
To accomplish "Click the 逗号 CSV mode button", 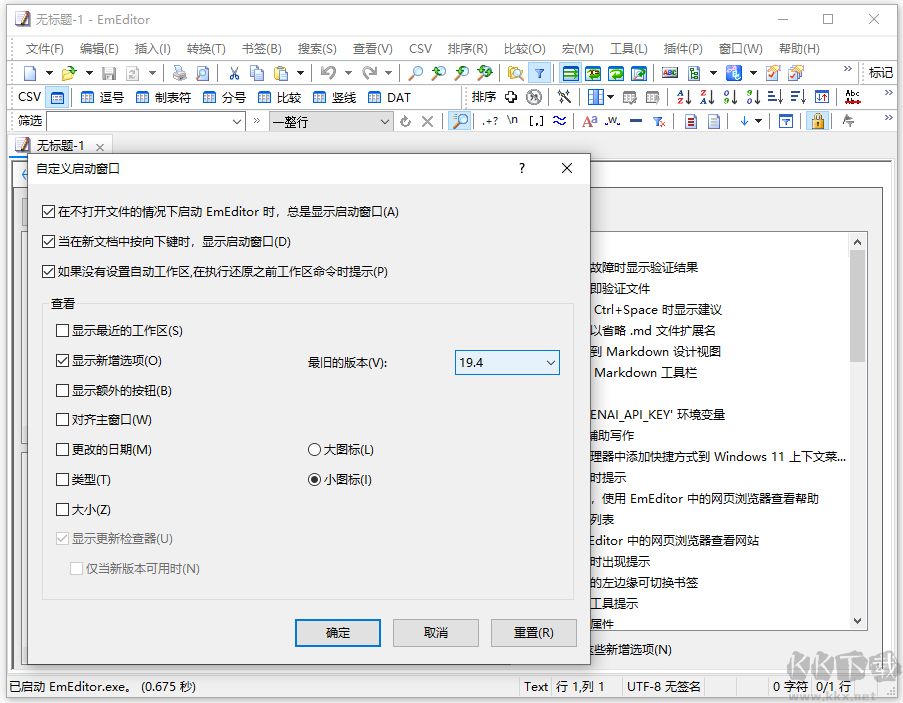I will pyautogui.click(x=102, y=97).
